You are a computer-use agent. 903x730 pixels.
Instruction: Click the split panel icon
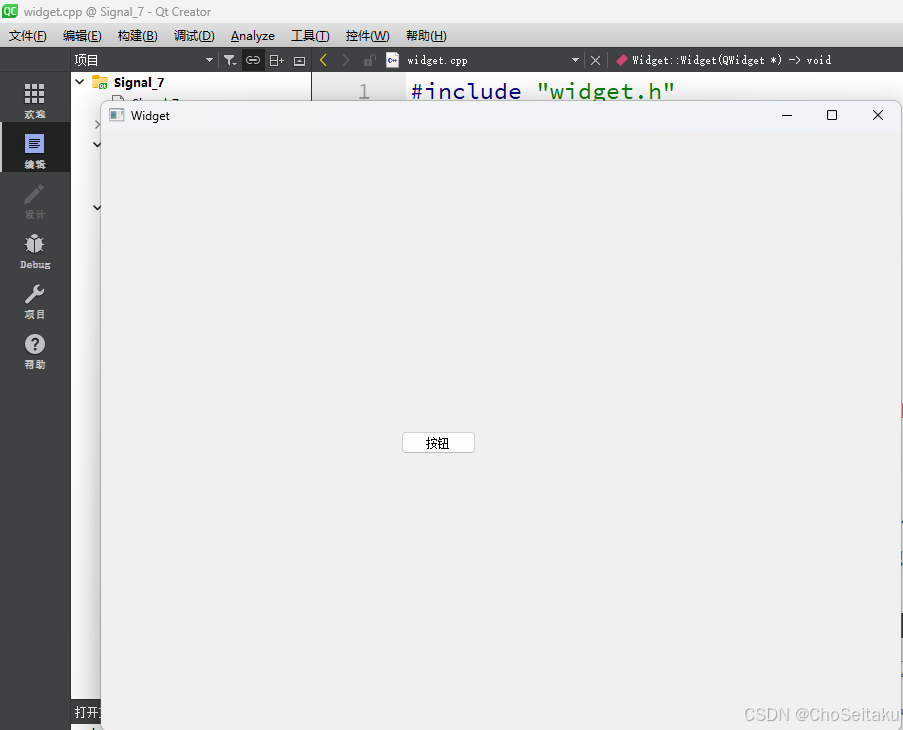[276, 60]
